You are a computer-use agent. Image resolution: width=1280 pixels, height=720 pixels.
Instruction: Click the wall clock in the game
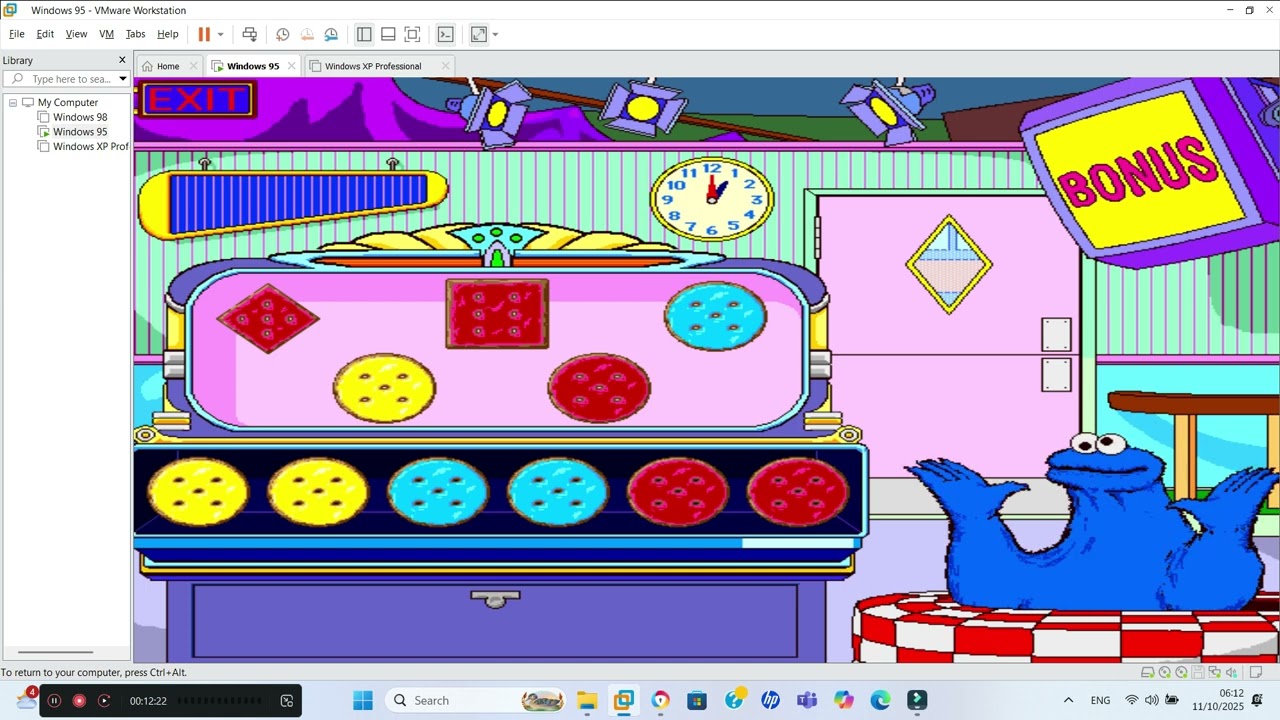[712, 198]
